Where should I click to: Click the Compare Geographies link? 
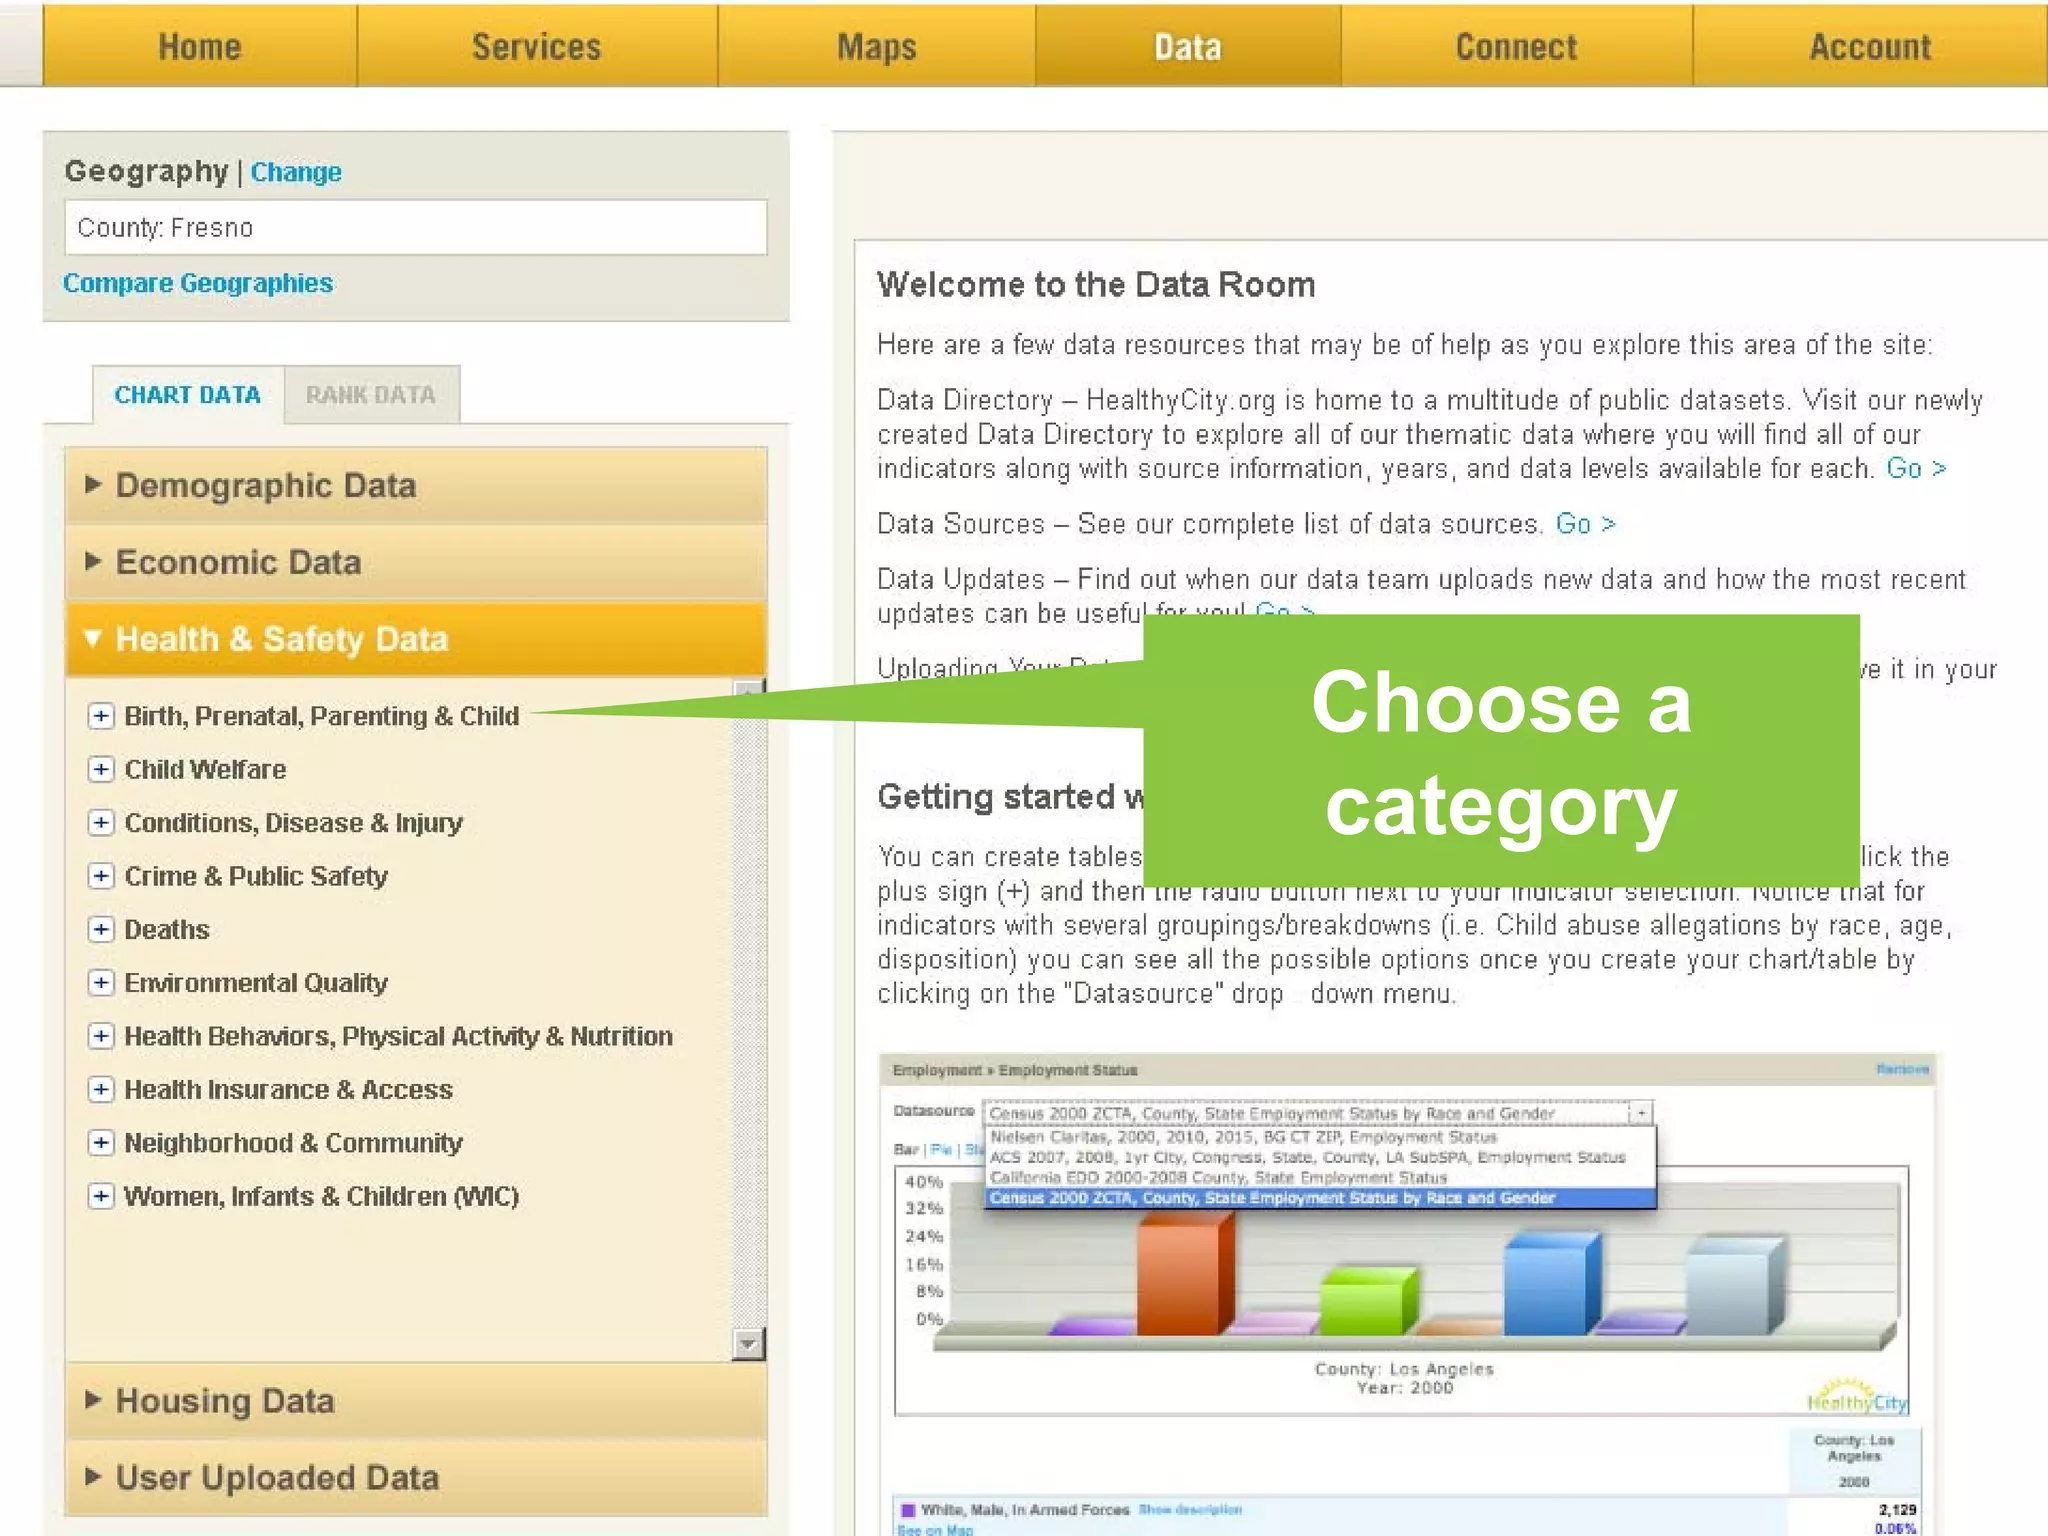click(x=198, y=283)
